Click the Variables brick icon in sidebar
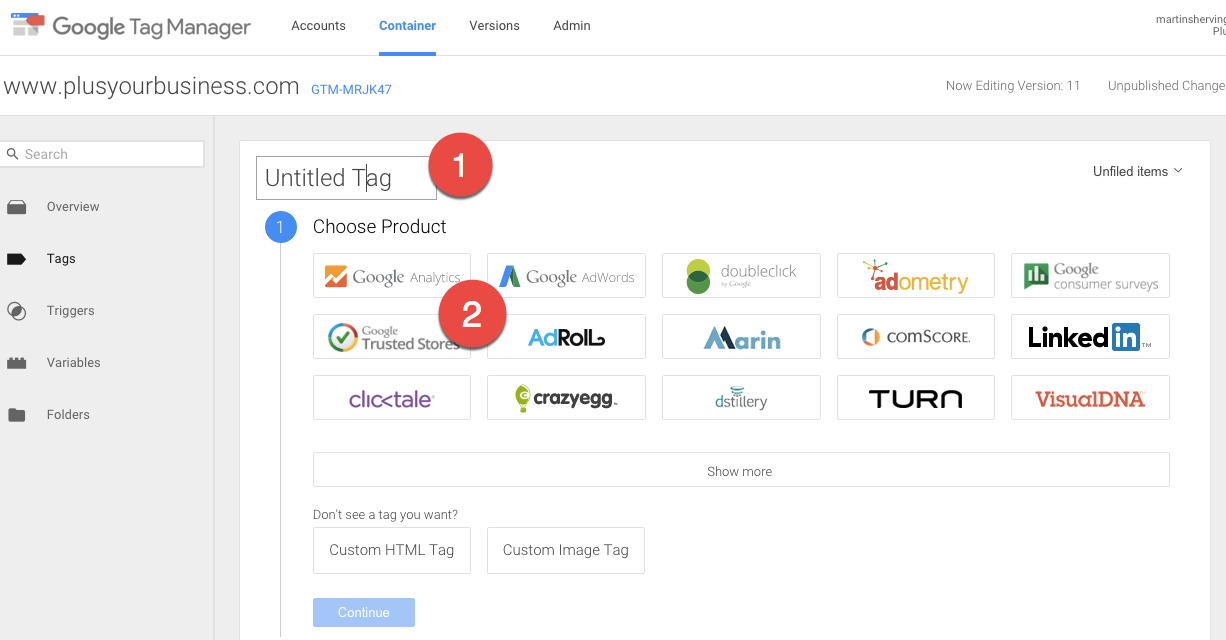1226x640 pixels. (x=16, y=363)
